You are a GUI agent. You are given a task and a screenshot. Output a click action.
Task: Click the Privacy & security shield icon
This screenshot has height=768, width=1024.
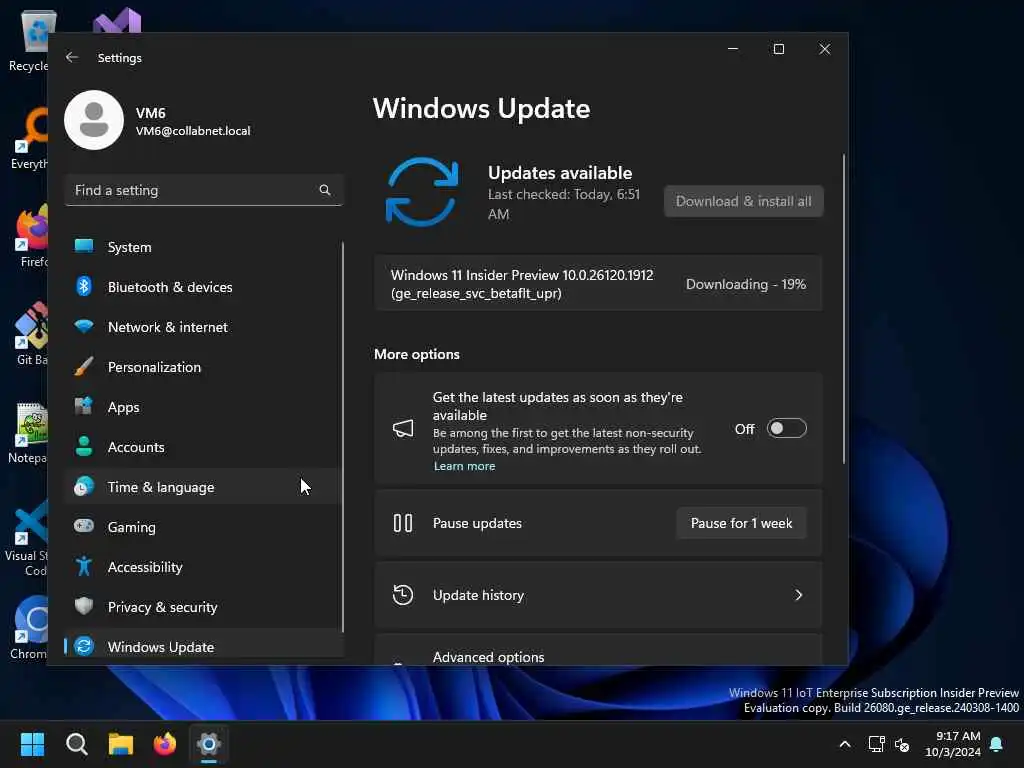point(84,606)
